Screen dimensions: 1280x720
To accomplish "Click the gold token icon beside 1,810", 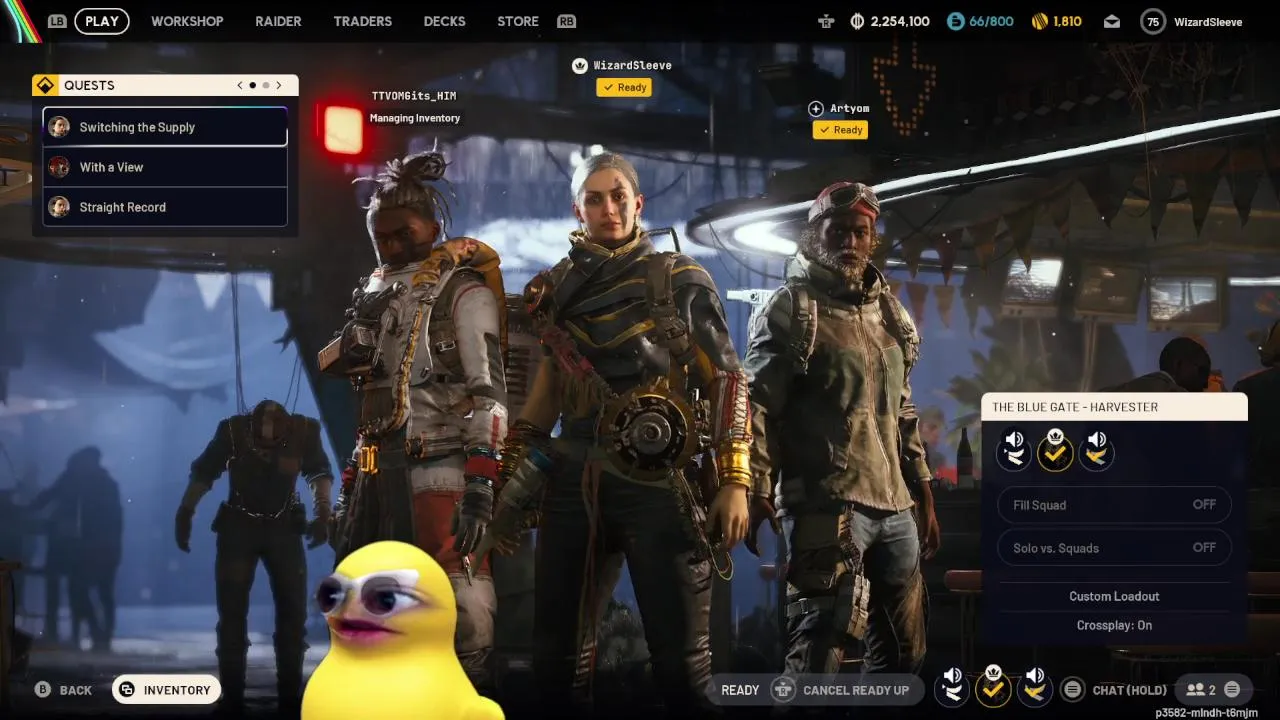I will pyautogui.click(x=1040, y=21).
